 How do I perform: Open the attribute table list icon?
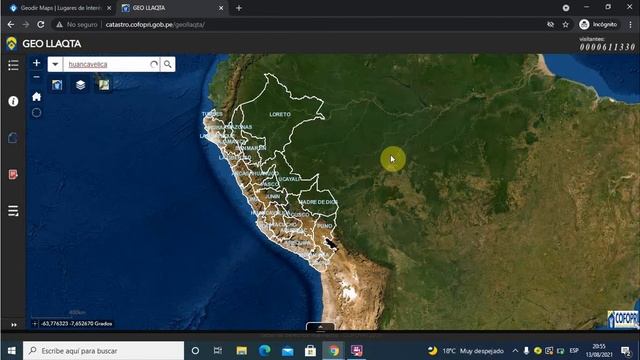click(x=13, y=211)
